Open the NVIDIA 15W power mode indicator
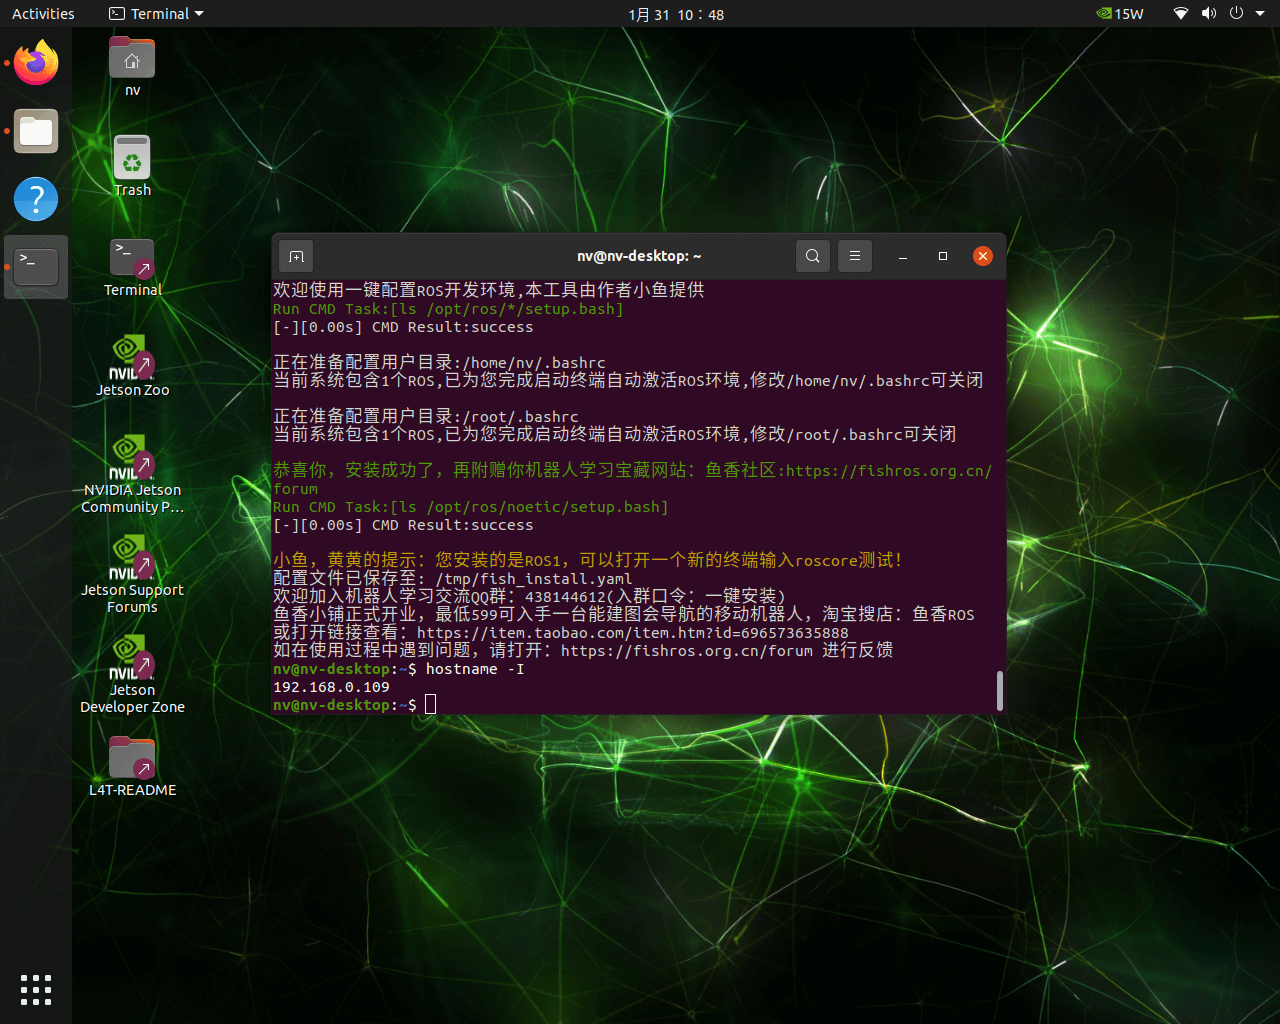1280x1024 pixels. pos(1119,14)
